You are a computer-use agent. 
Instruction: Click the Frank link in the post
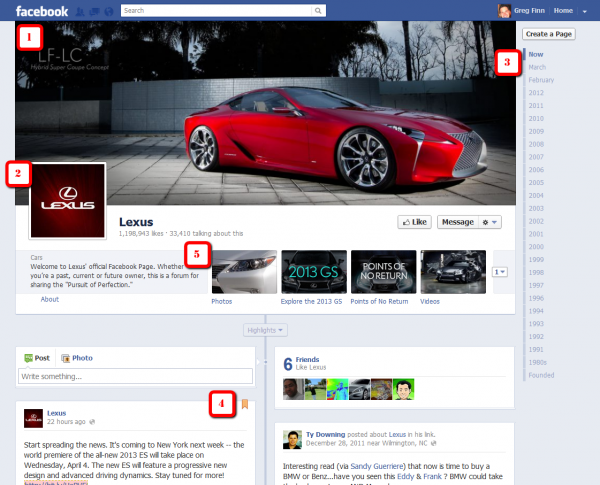click(432, 477)
